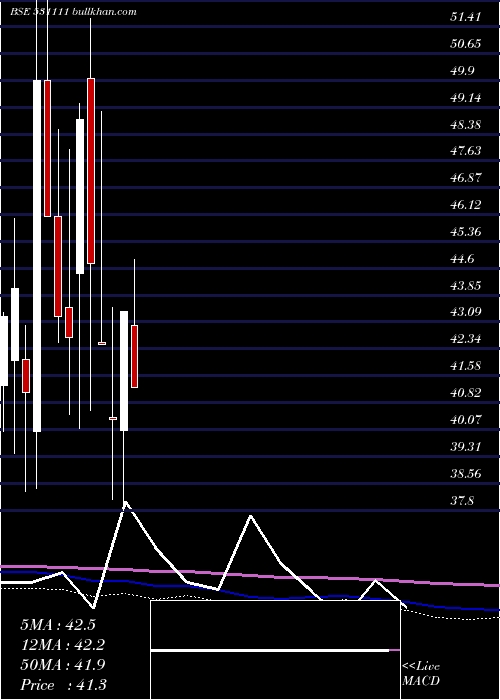Click the 40.07 axis value
The image size is (500, 700).
[x=465, y=420]
